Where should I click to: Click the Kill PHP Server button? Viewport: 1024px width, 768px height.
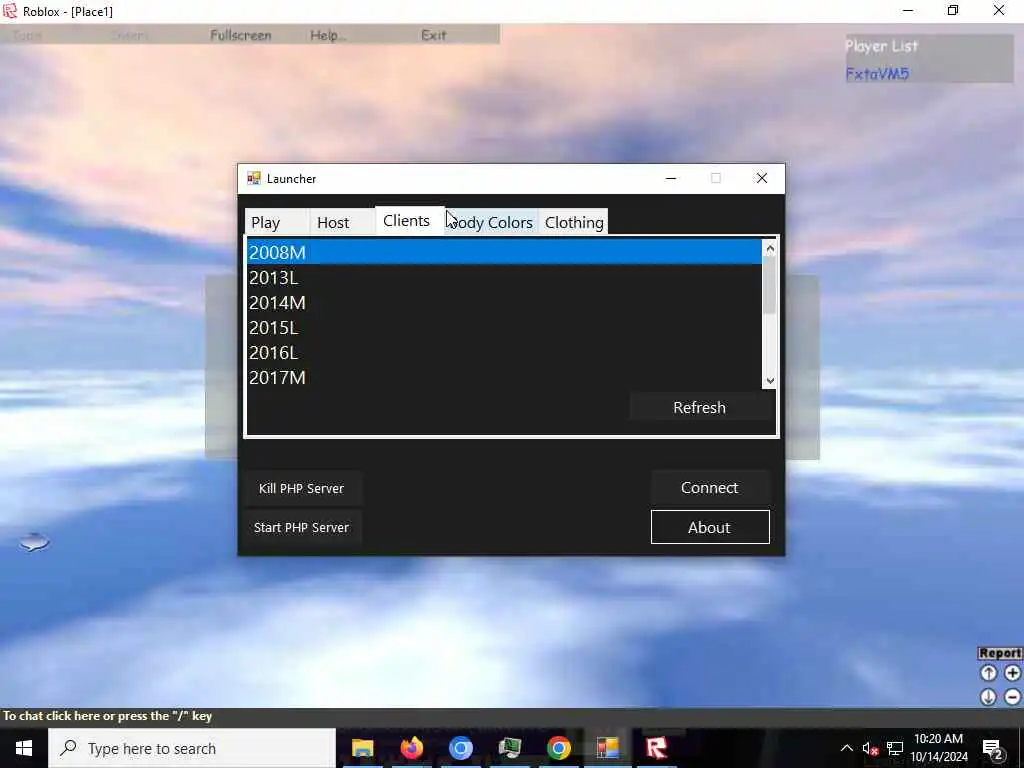tap(302, 488)
